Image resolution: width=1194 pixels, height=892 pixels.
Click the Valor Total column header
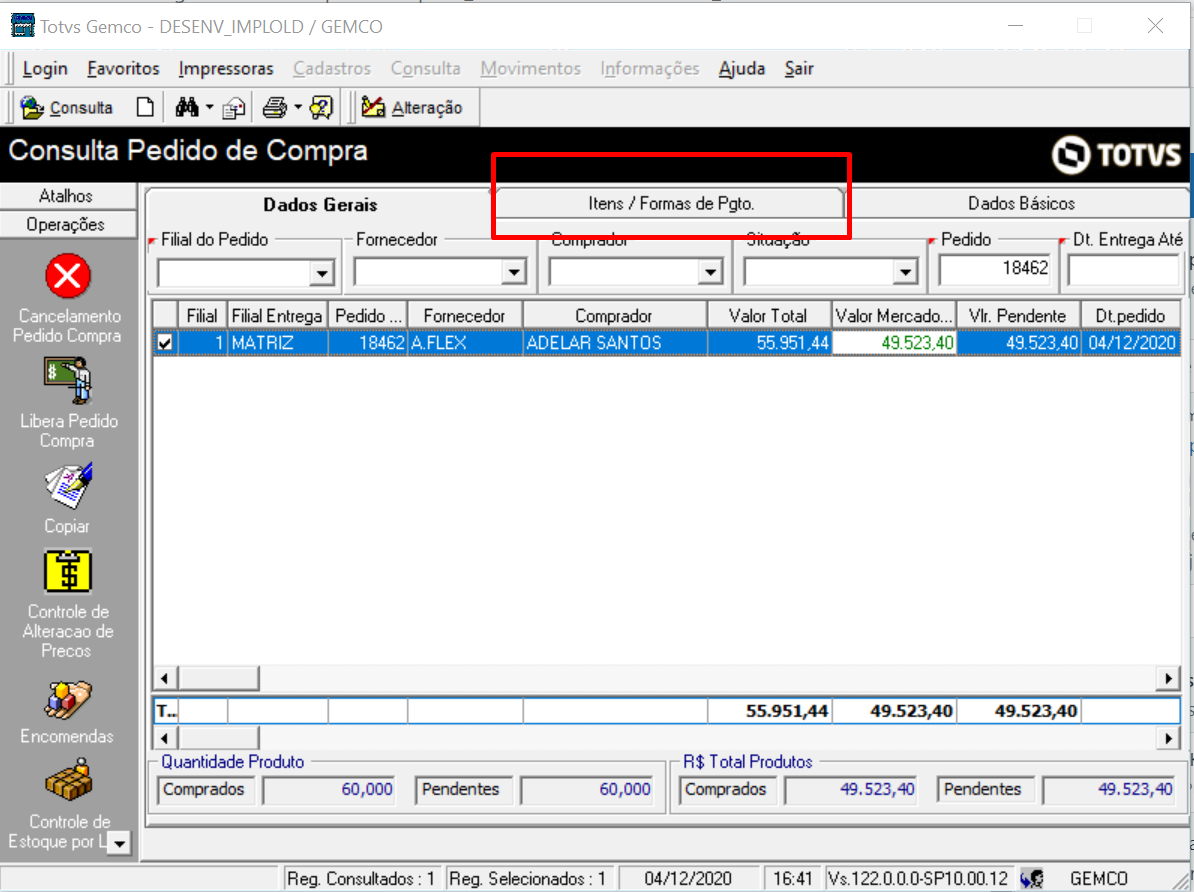pos(768,315)
